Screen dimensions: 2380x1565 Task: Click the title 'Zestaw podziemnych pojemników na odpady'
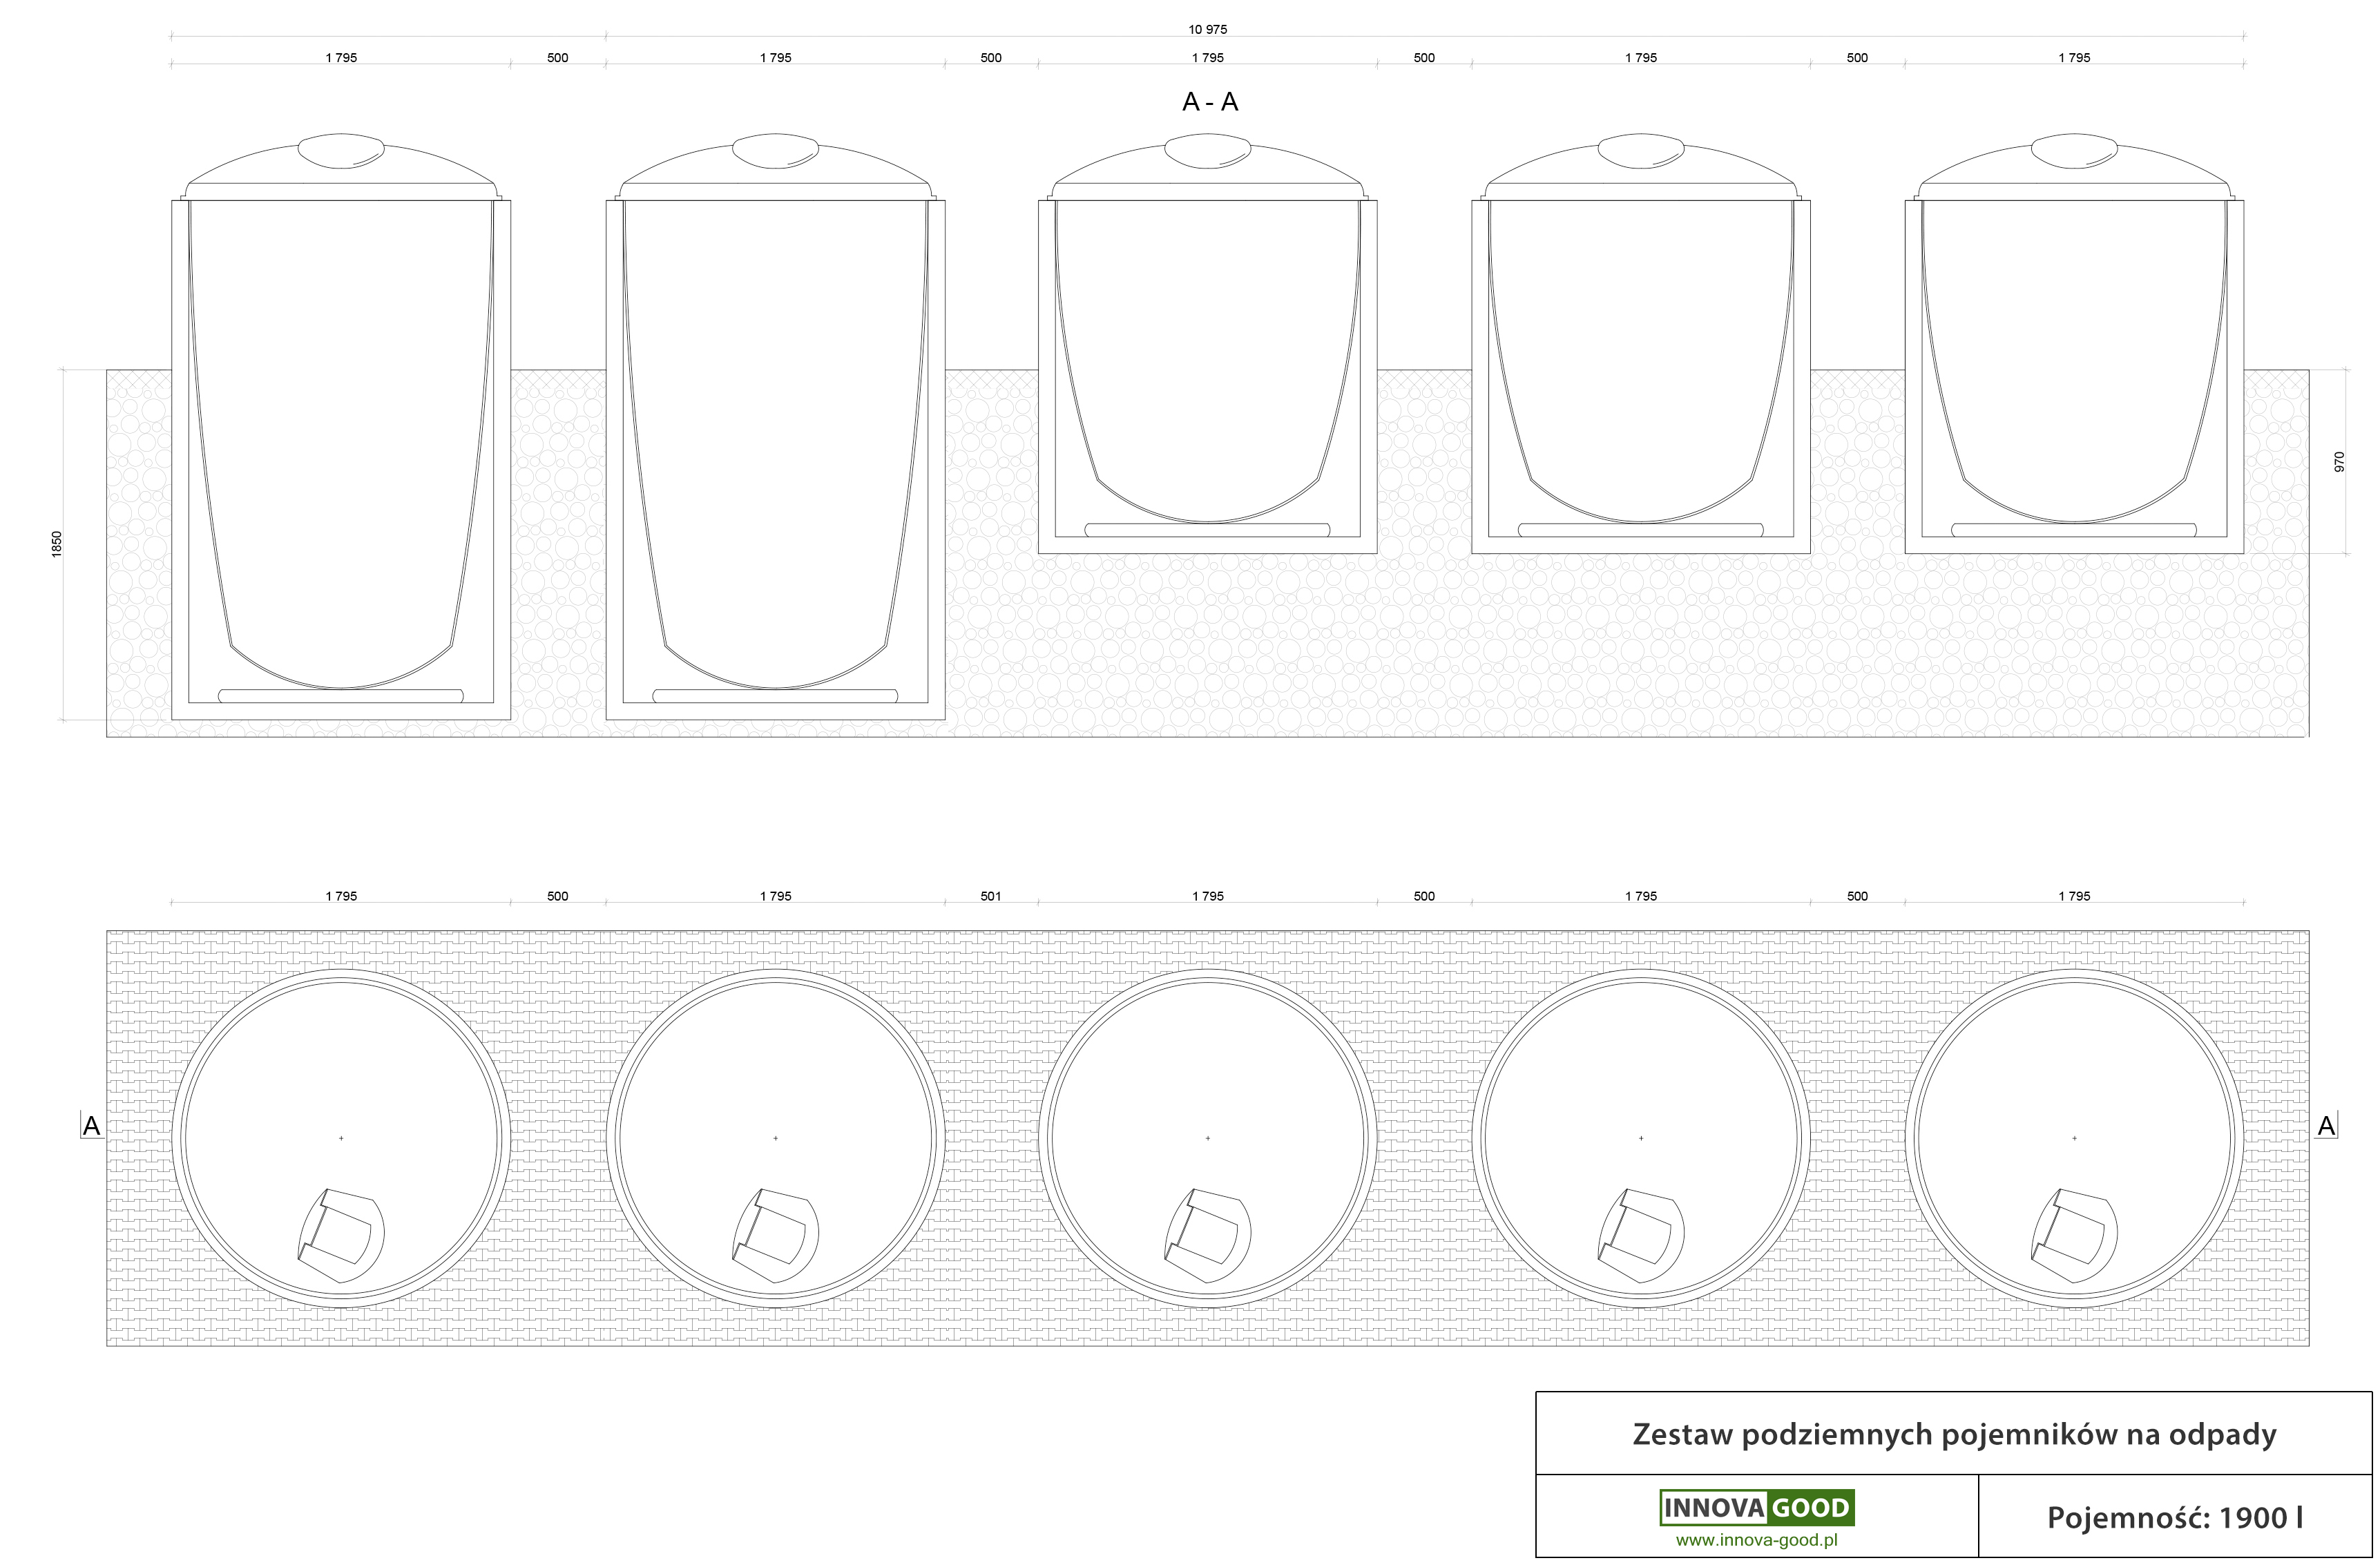[1954, 1434]
